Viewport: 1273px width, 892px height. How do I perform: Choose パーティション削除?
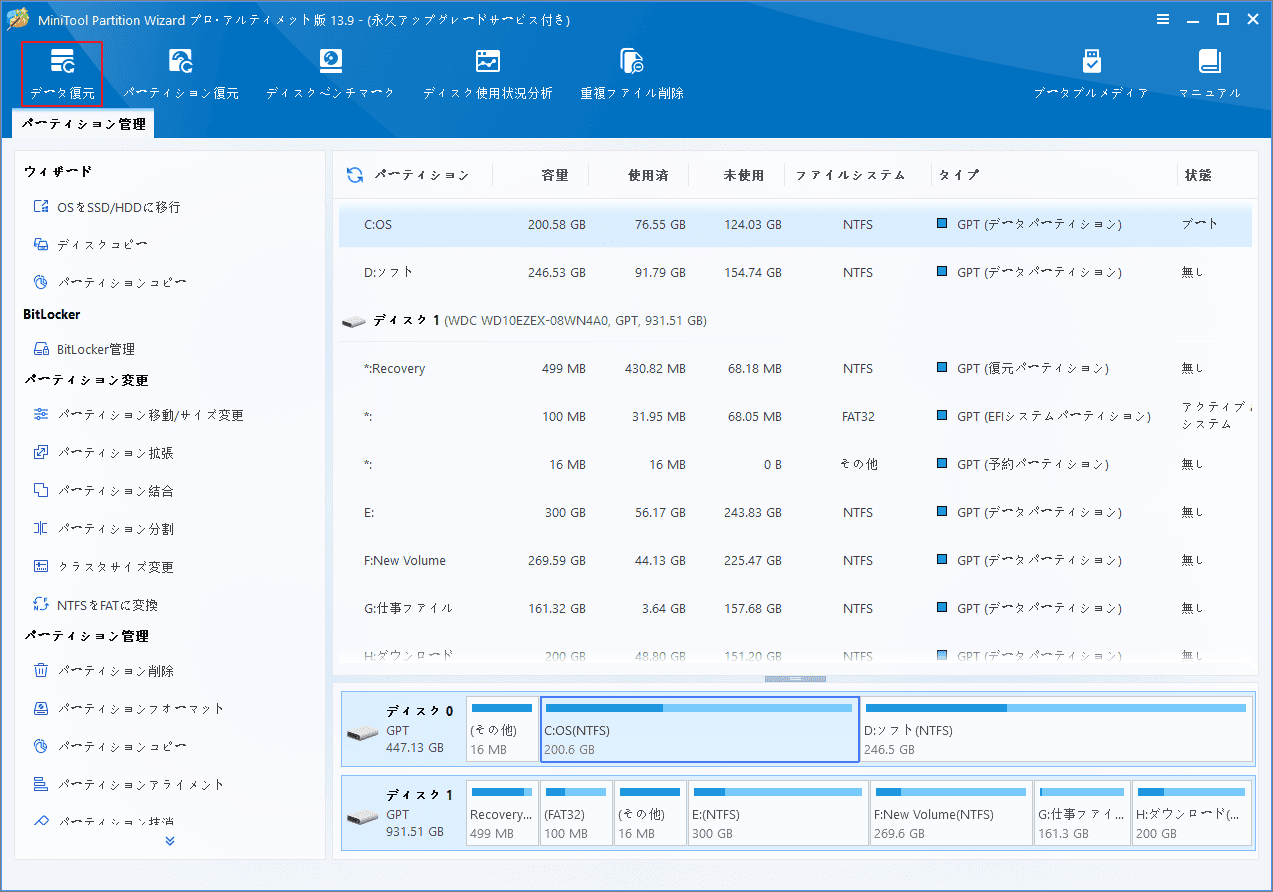pyautogui.click(x=103, y=671)
